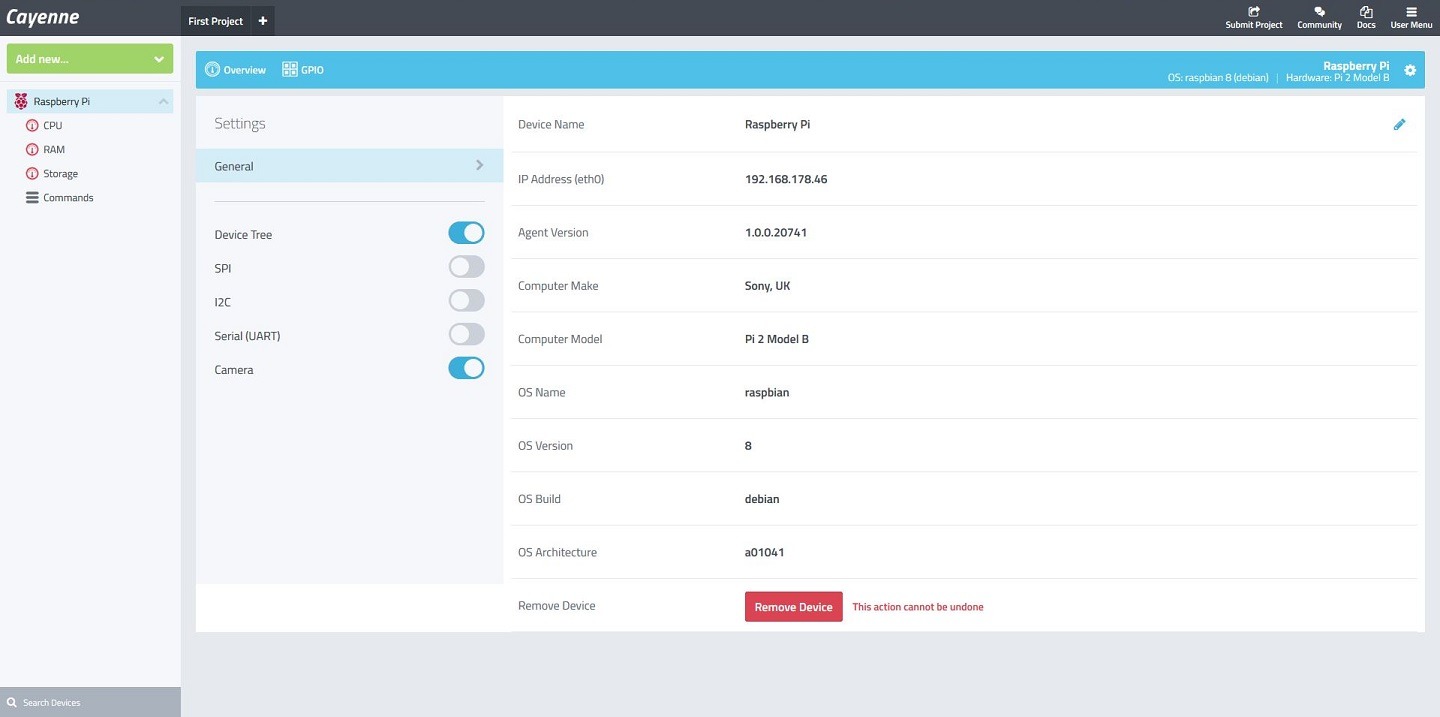Open device settings gear icon

pyautogui.click(x=1410, y=70)
